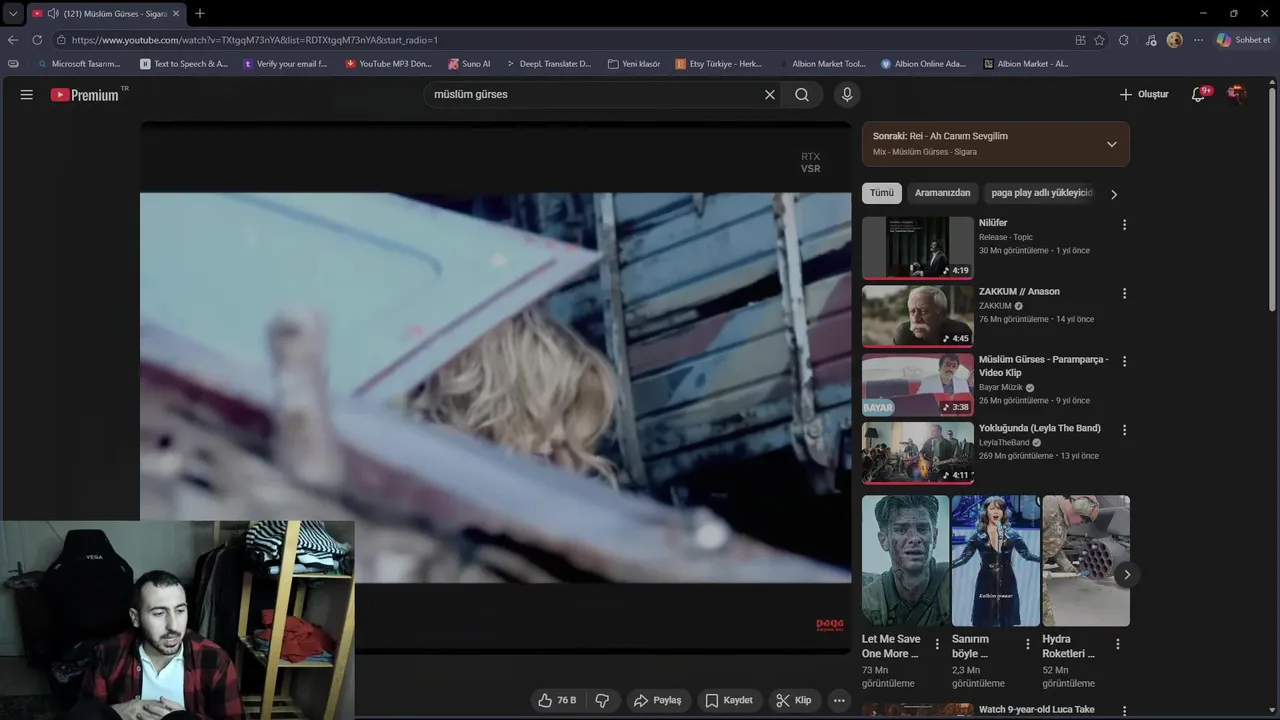Dislike the video with thumbs down
This screenshot has width=1280, height=720.
602,700
